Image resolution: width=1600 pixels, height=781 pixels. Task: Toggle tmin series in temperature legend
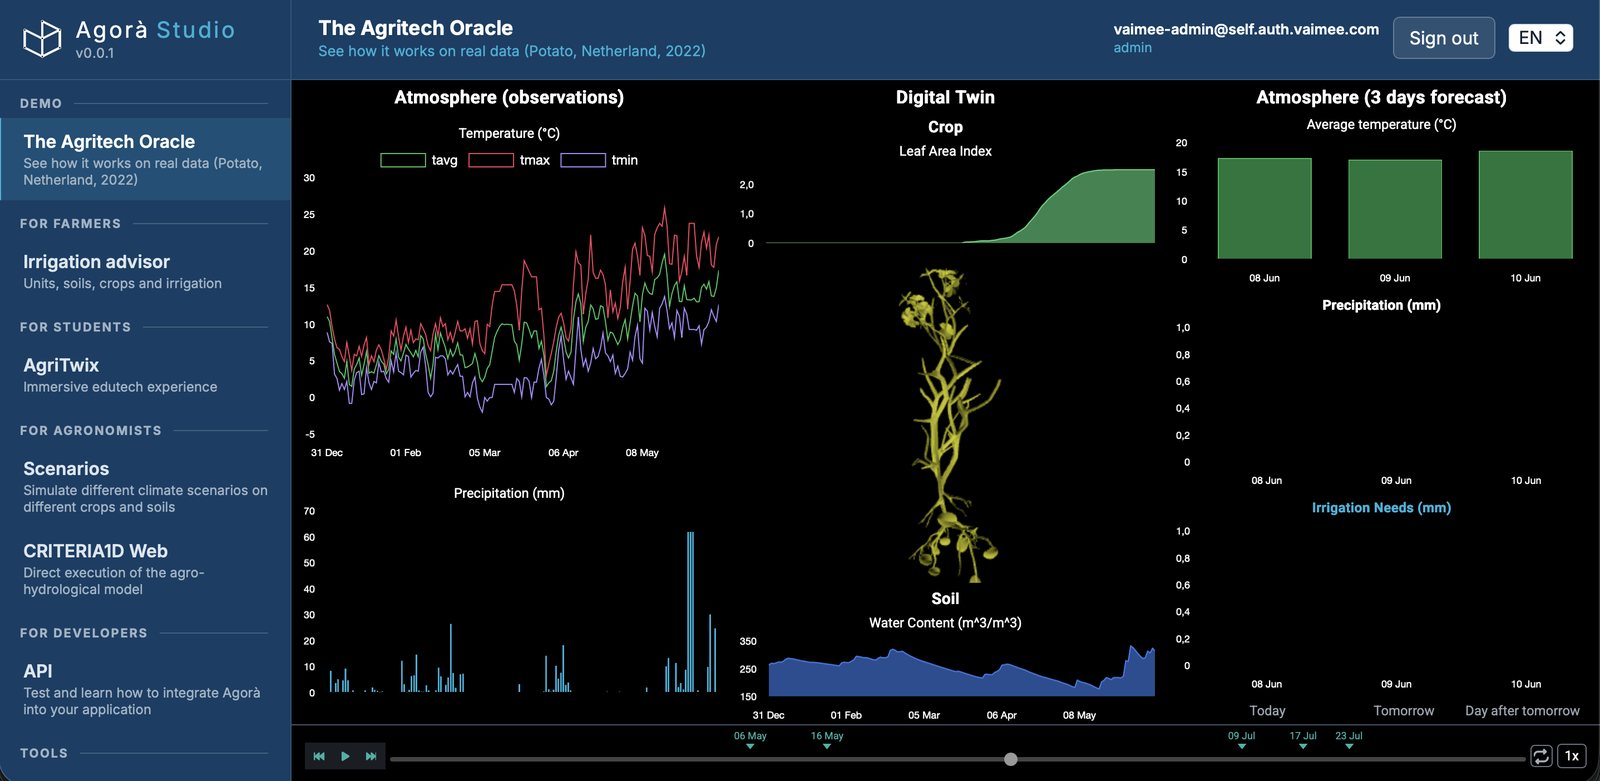(x=599, y=160)
